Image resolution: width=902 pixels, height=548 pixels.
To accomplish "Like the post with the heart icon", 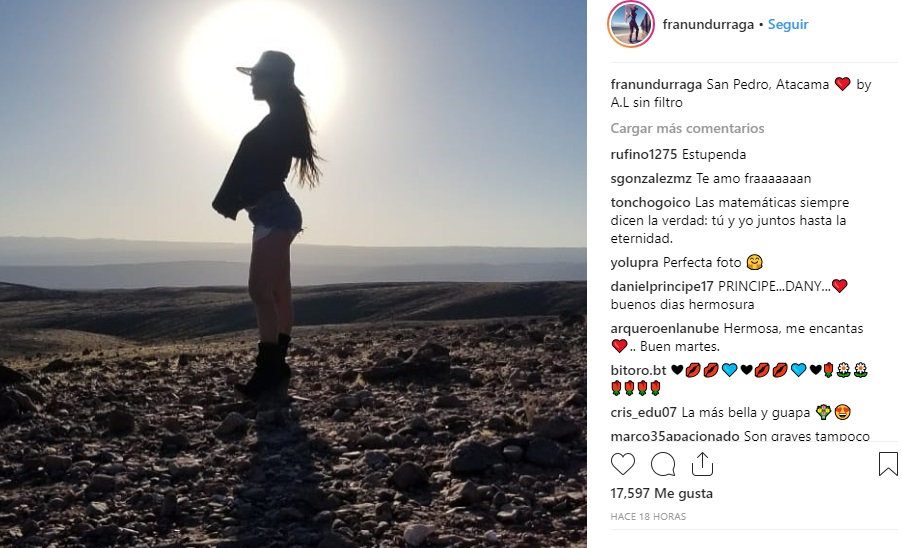I will (622, 464).
